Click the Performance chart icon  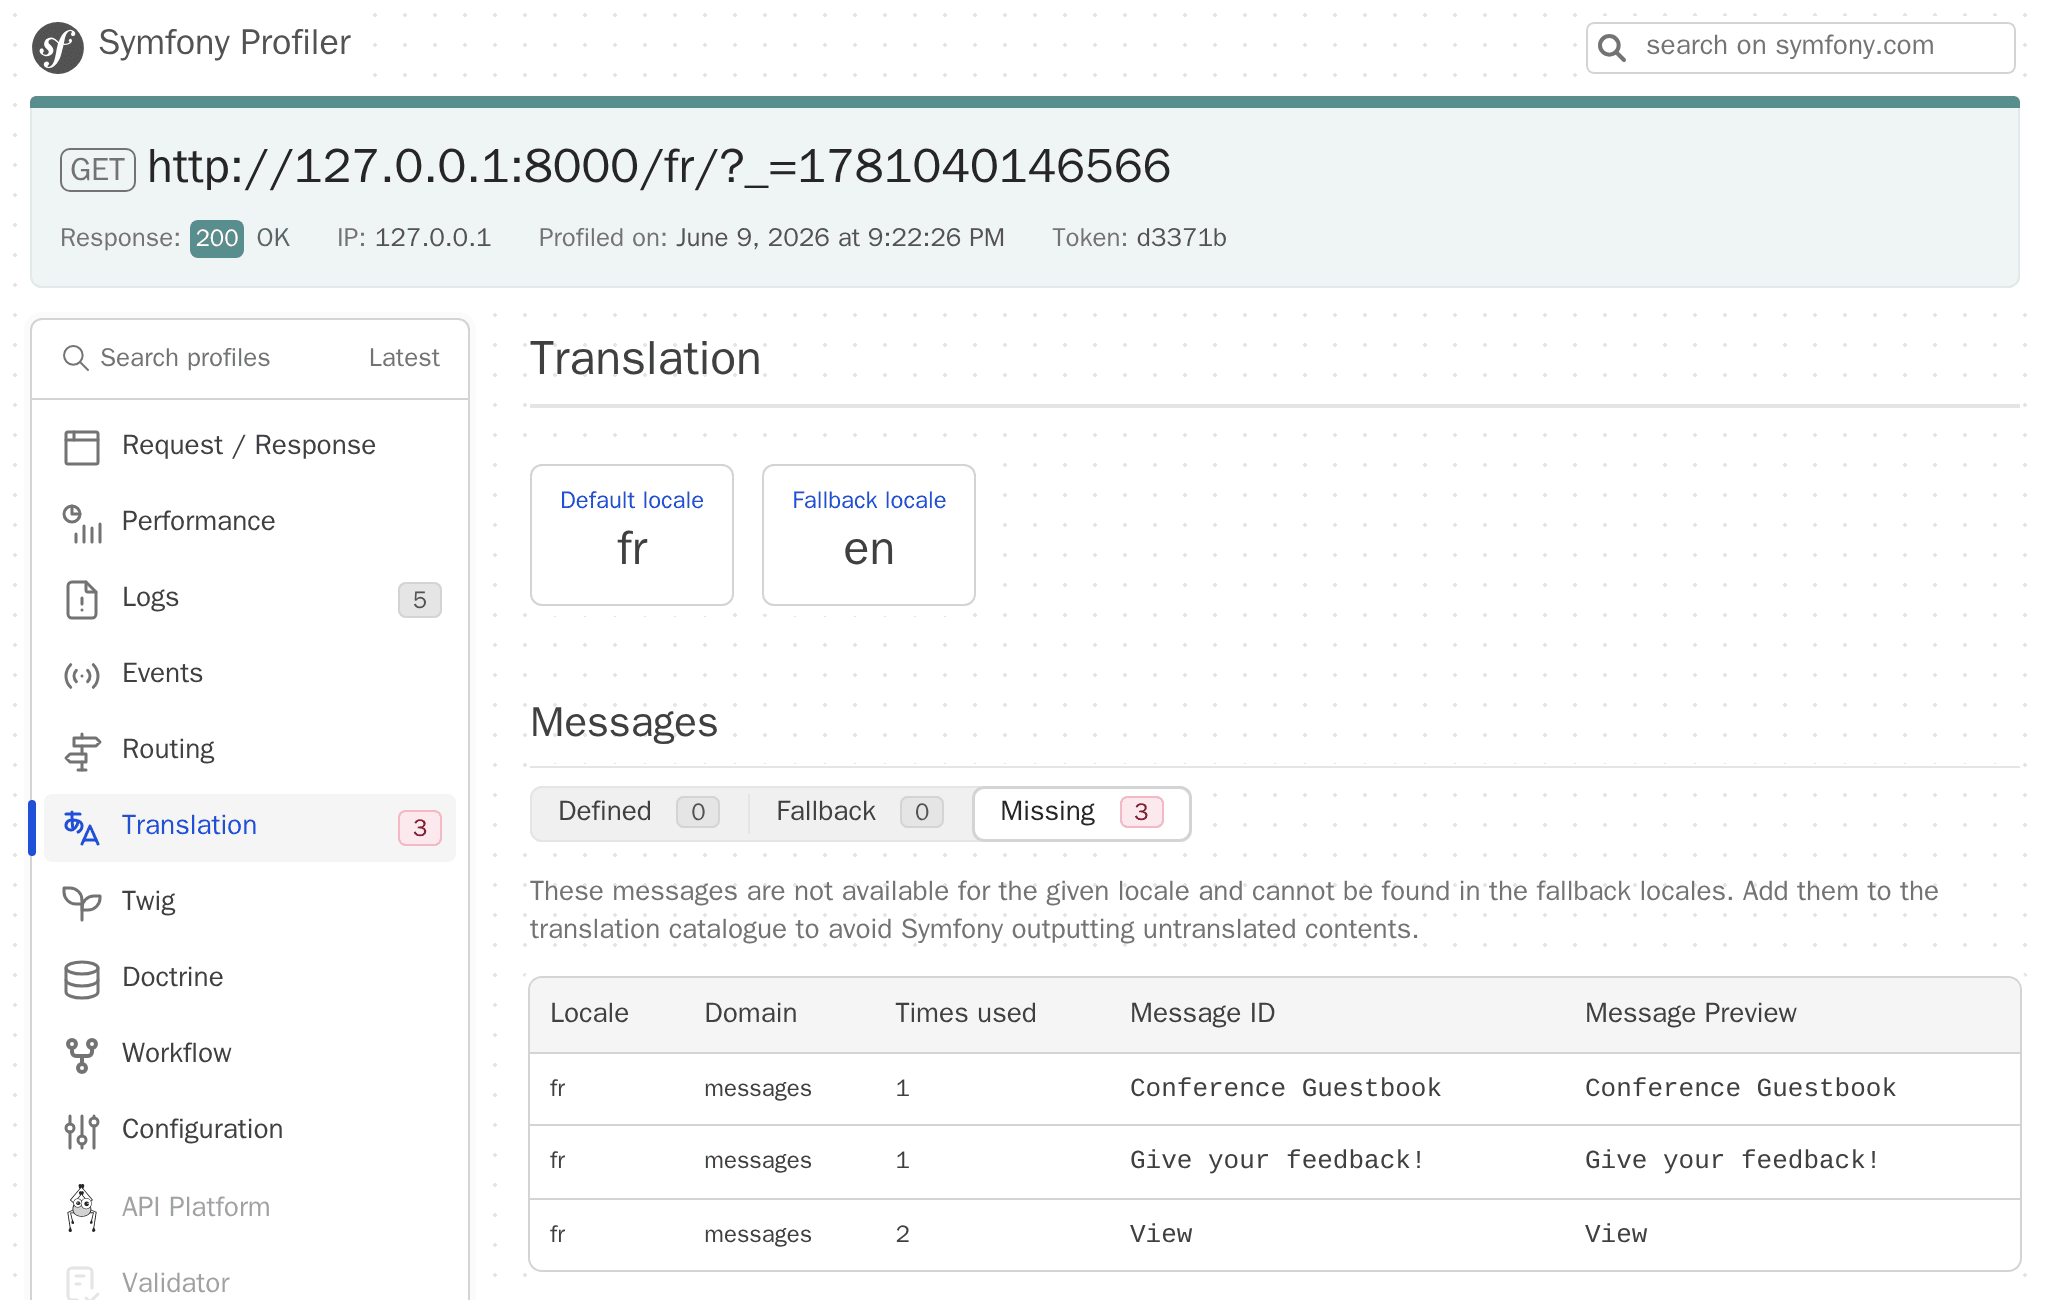(82, 523)
